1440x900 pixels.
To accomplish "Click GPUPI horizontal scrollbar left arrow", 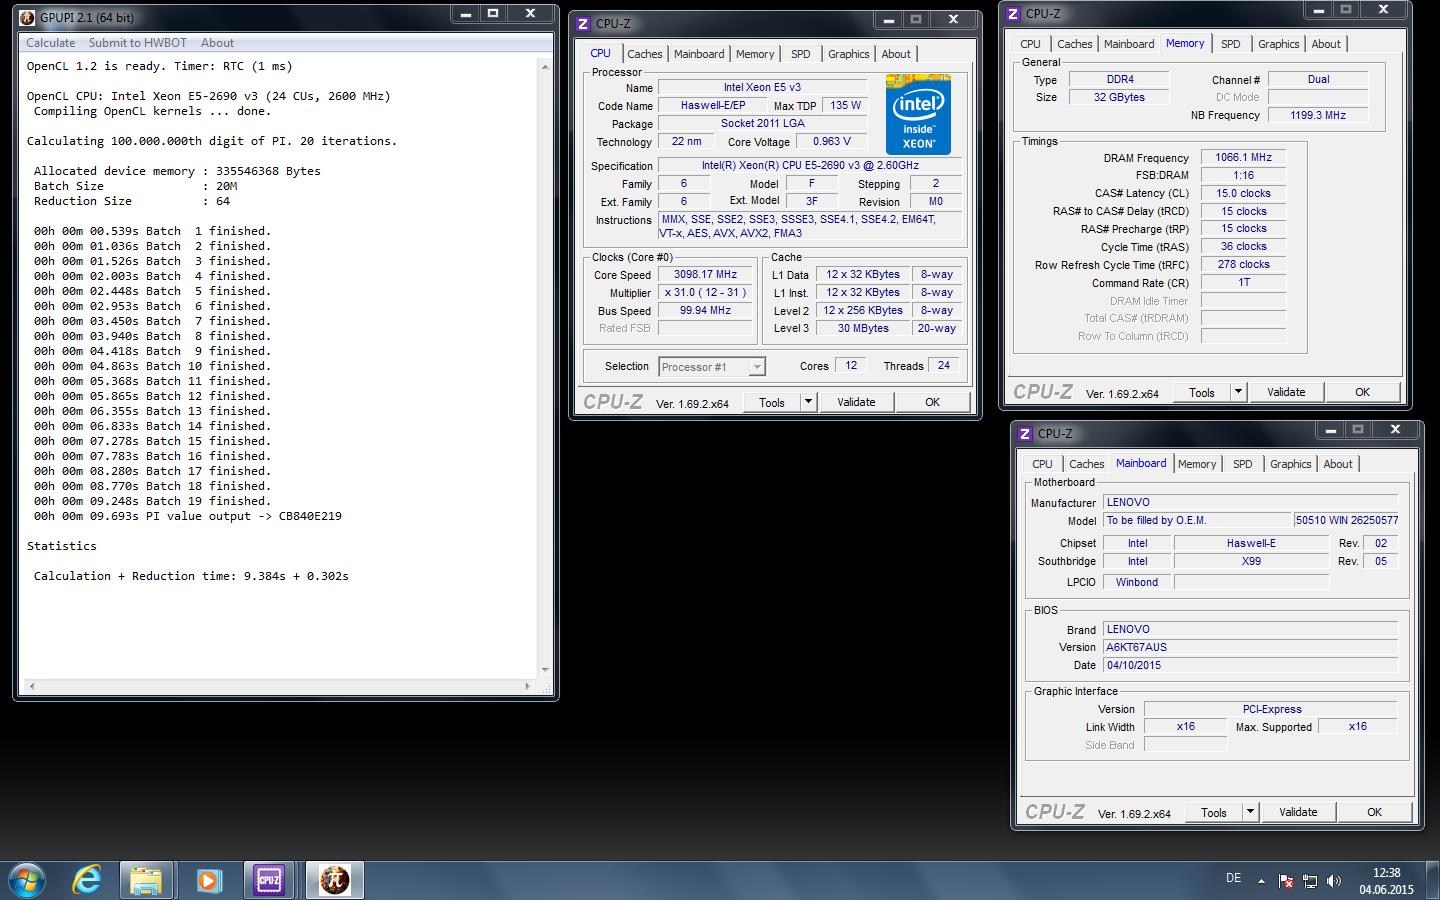I will pos(31,686).
